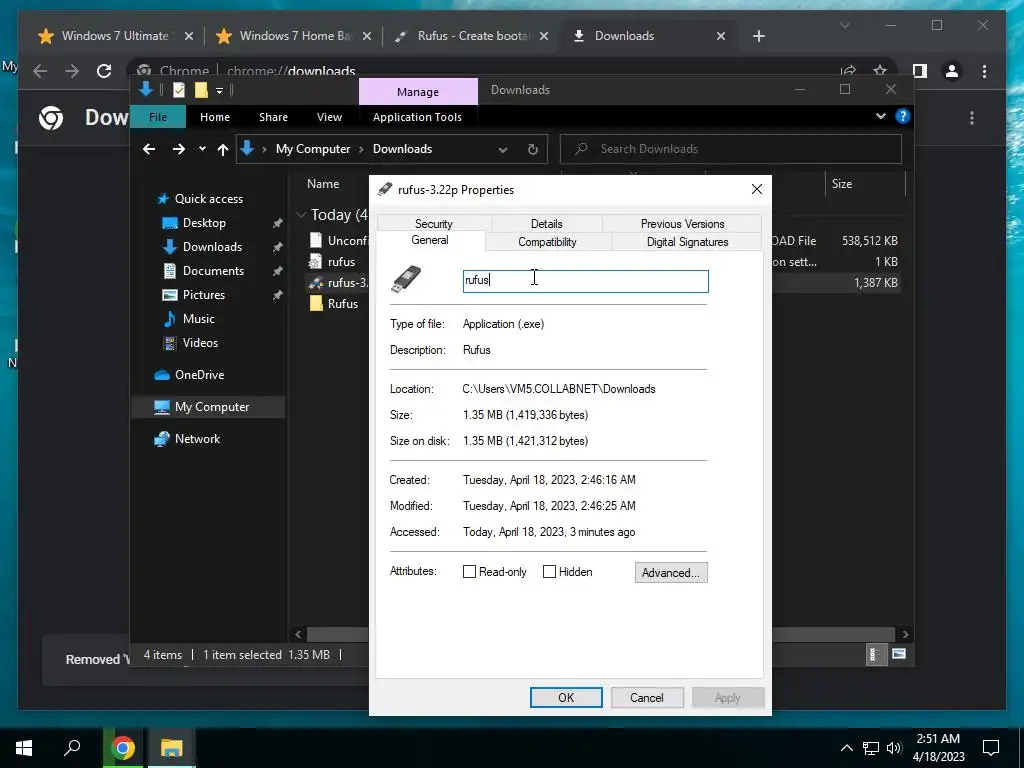Click Cancel in Properties dialog

coord(647,697)
